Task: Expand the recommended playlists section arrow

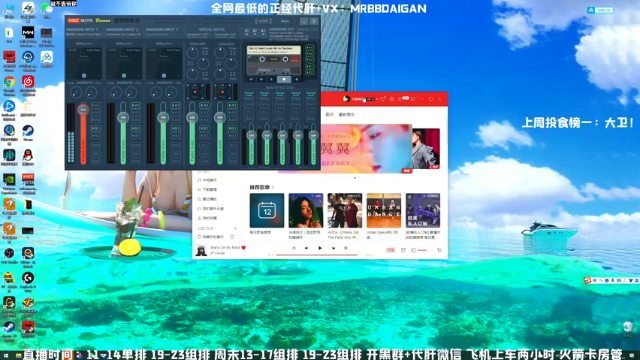Action: (273, 187)
